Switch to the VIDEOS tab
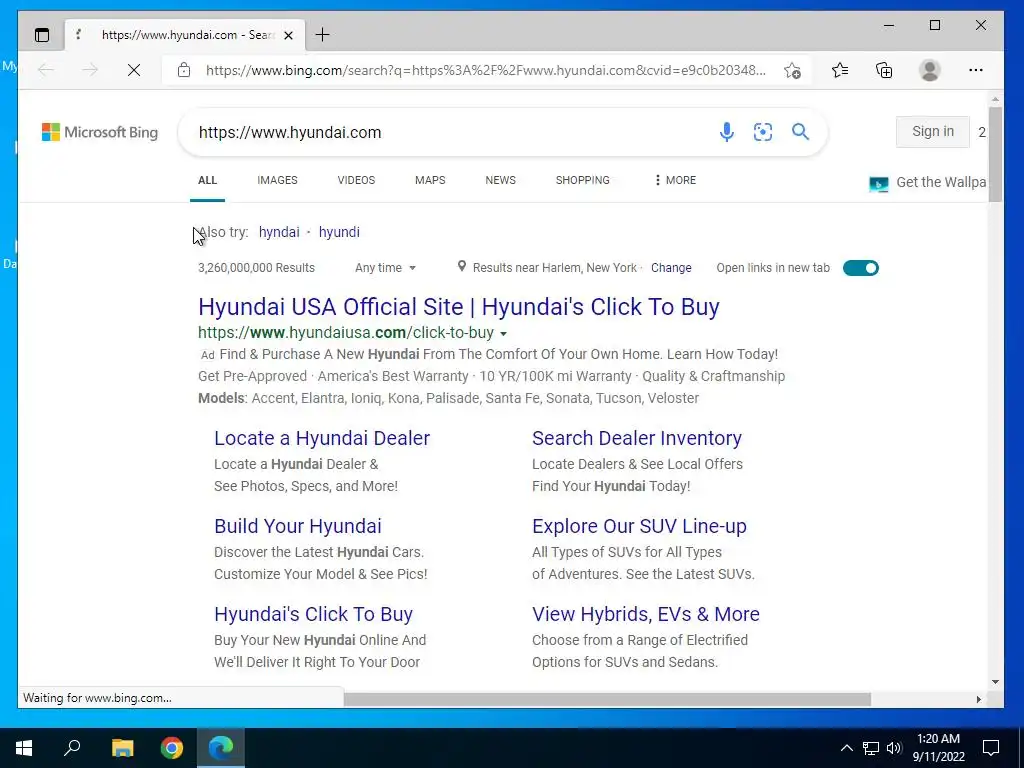 (x=356, y=180)
